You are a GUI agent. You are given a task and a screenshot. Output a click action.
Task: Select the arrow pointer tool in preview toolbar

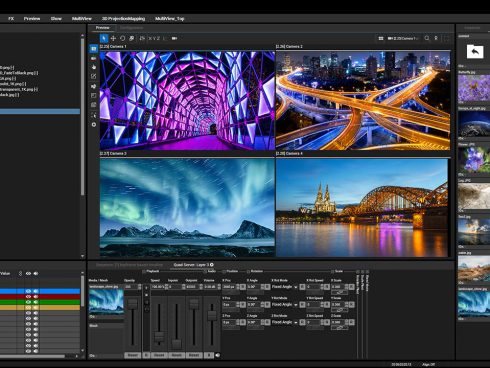click(104, 38)
